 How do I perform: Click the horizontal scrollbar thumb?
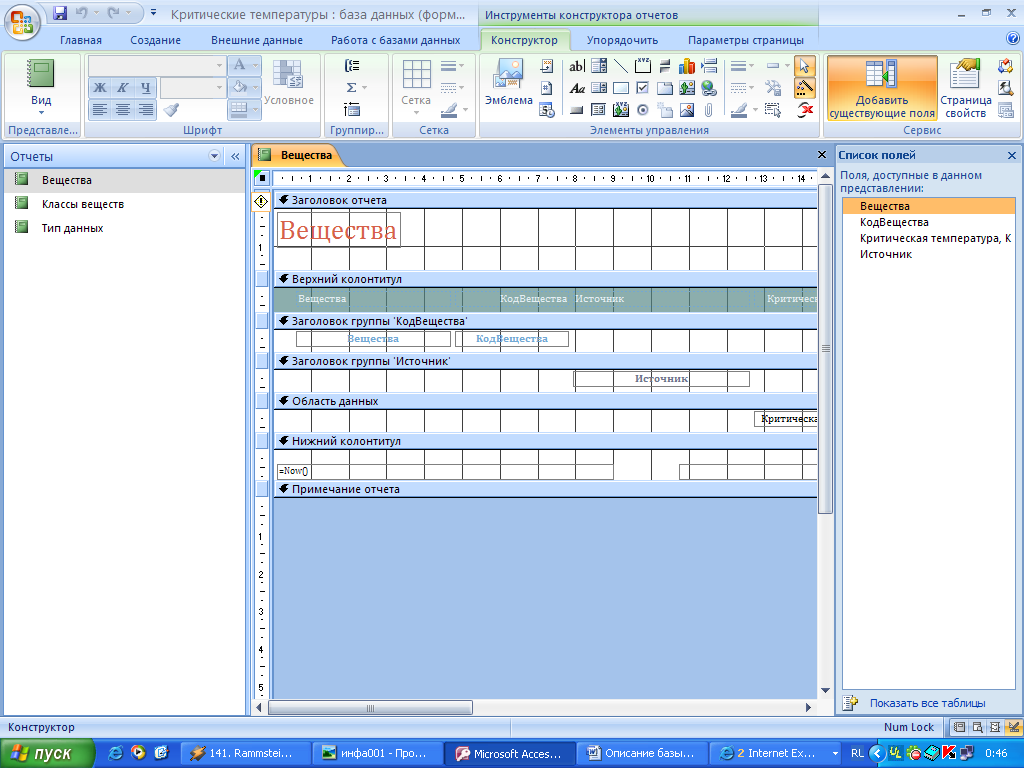370,708
